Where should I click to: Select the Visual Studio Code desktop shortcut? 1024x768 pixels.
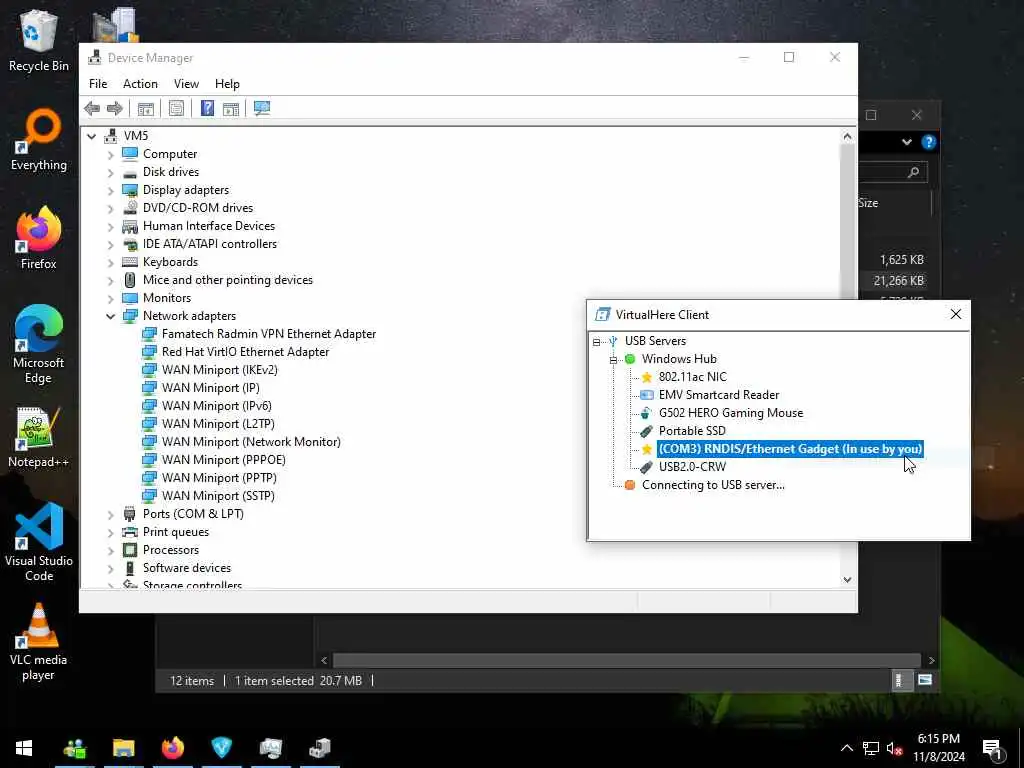39,542
